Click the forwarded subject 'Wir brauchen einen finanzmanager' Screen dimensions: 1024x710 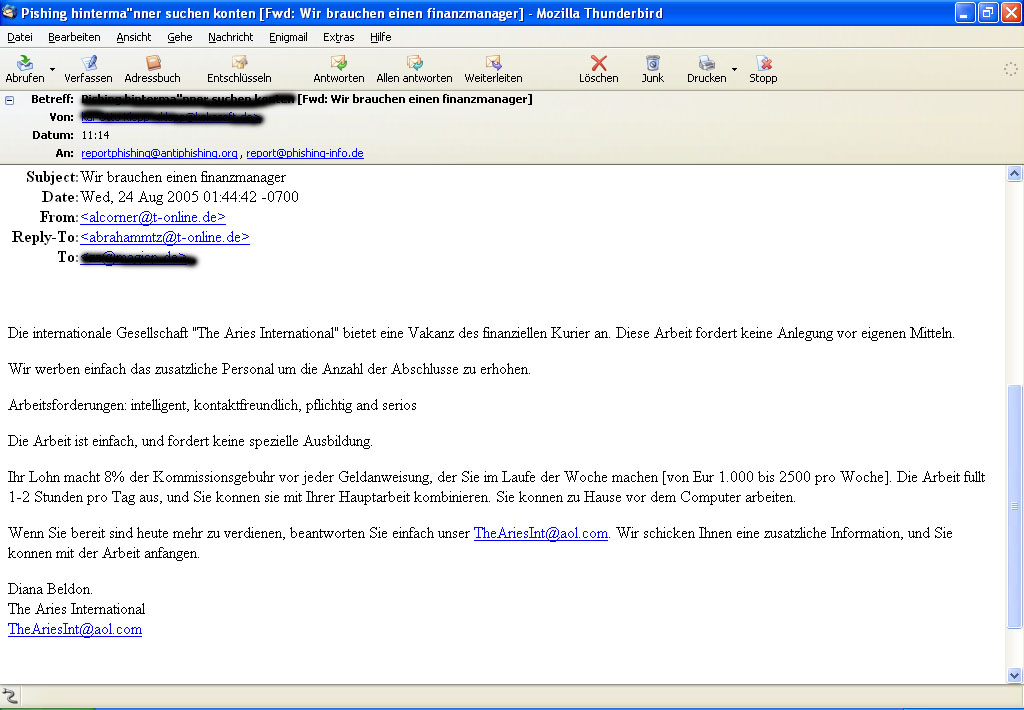tap(183, 177)
